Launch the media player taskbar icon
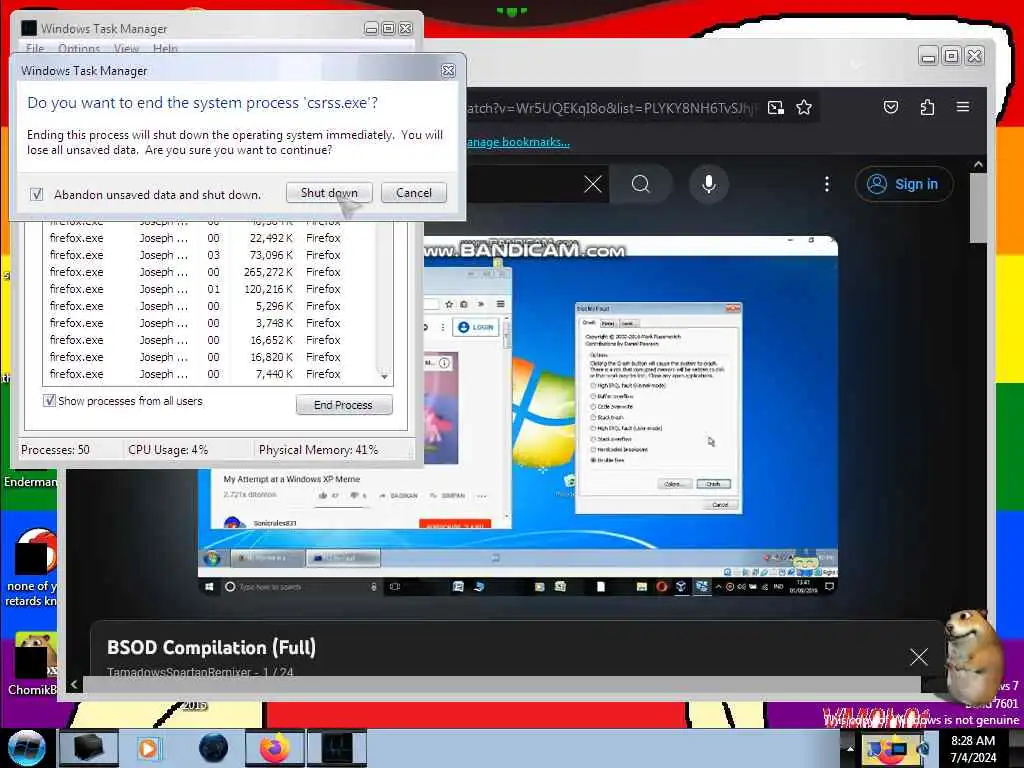Viewport: 1024px width, 768px height. 148,748
